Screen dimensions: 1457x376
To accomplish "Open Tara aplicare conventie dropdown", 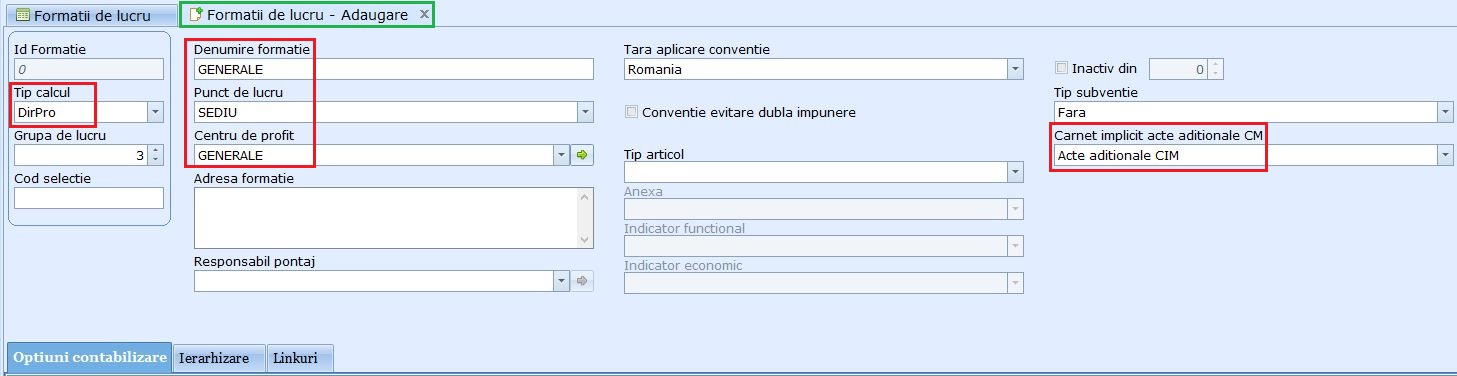I will tap(1015, 69).
